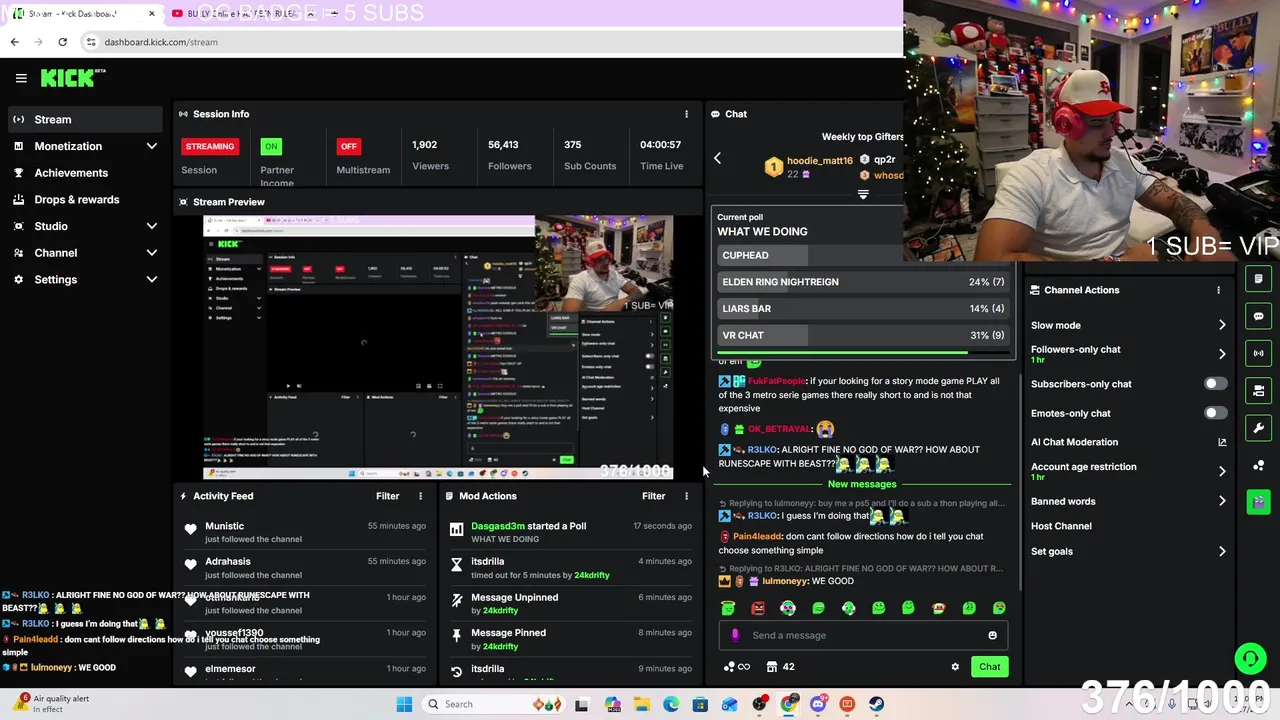The width and height of the screenshot is (1280, 720).
Task: Open the Activity Feed three-dot menu
Action: coord(420,496)
